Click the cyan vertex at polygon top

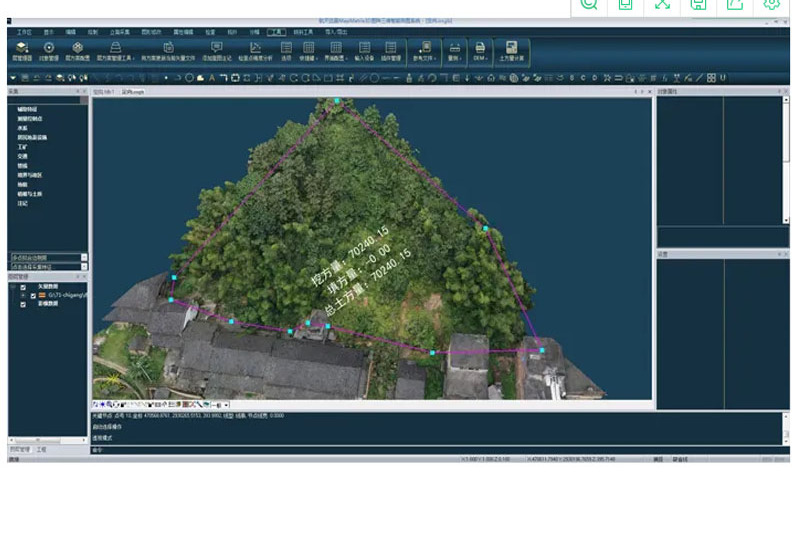point(337,101)
